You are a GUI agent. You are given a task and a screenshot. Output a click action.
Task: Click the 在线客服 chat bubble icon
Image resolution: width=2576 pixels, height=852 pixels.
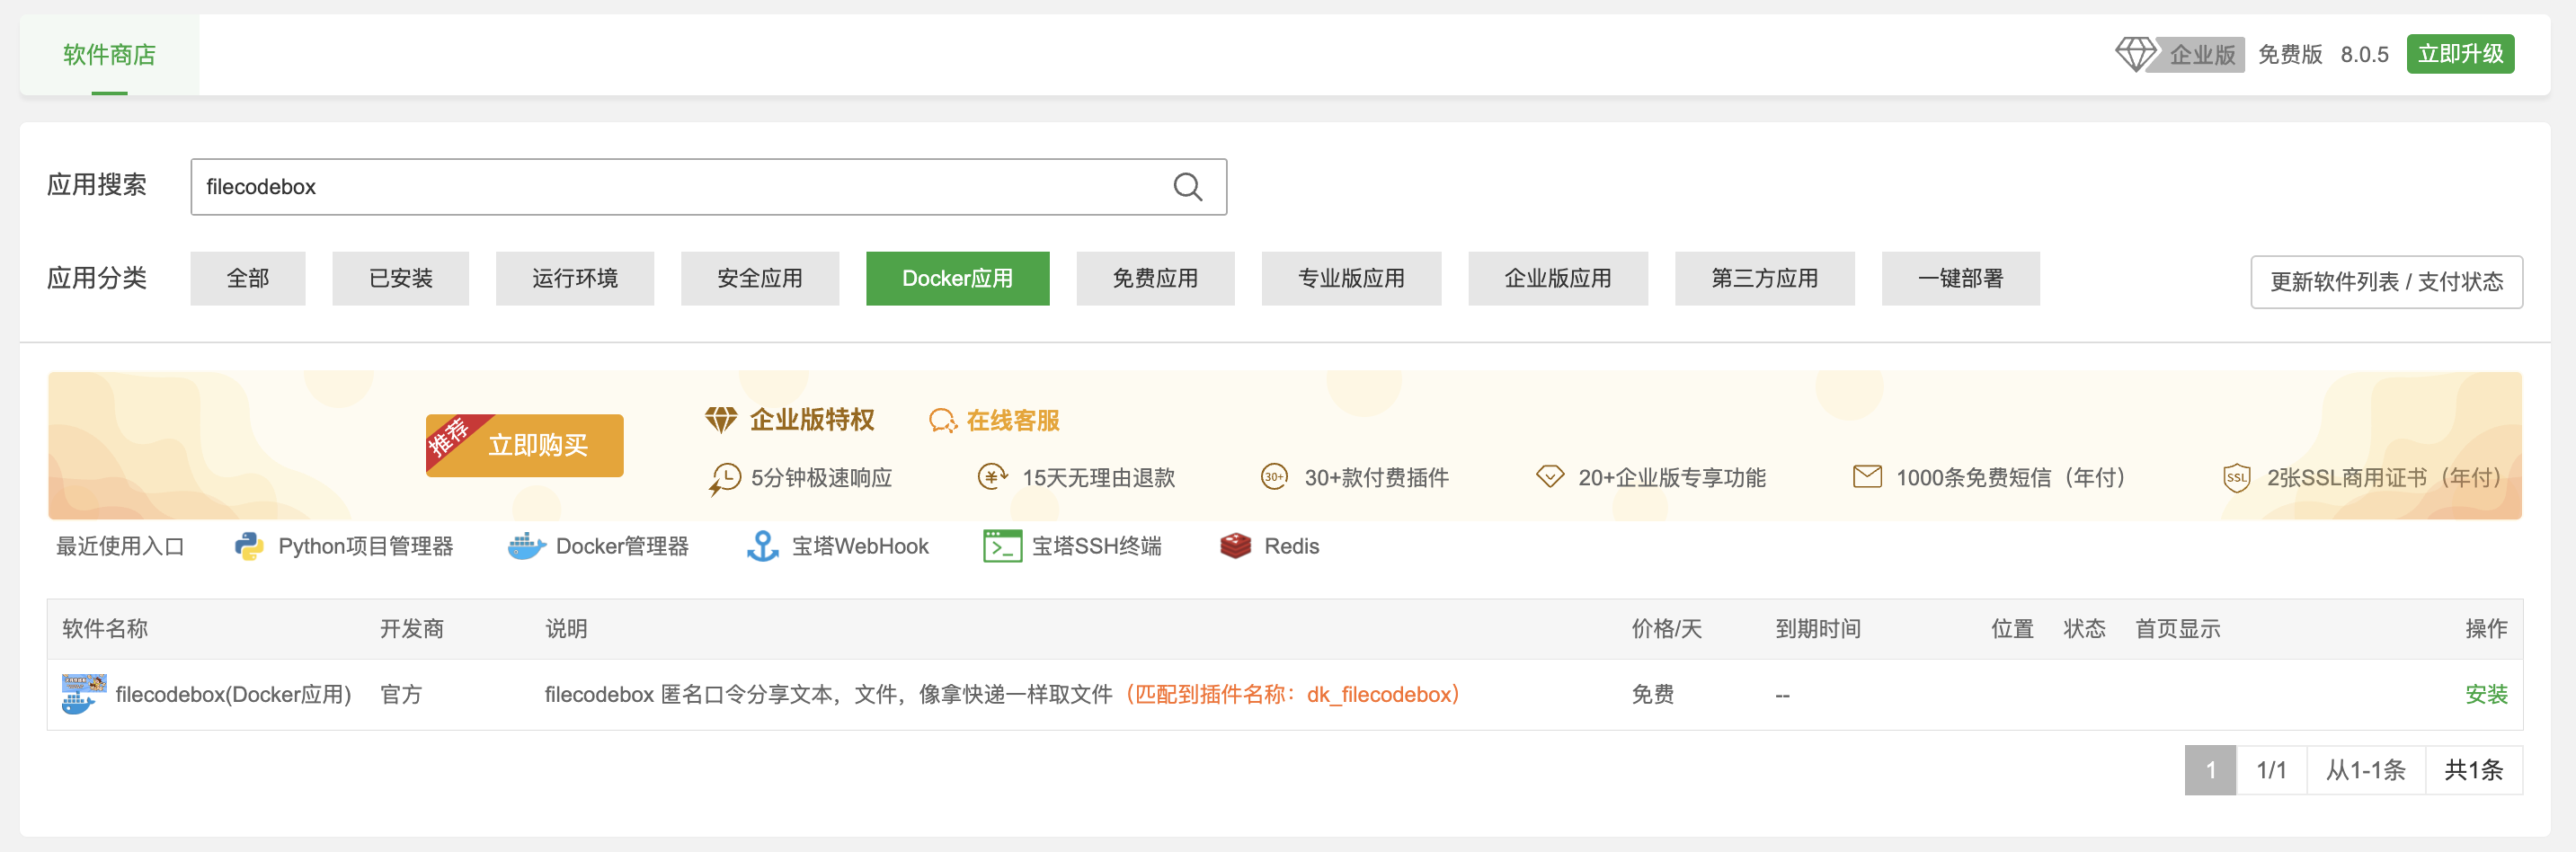tap(943, 421)
